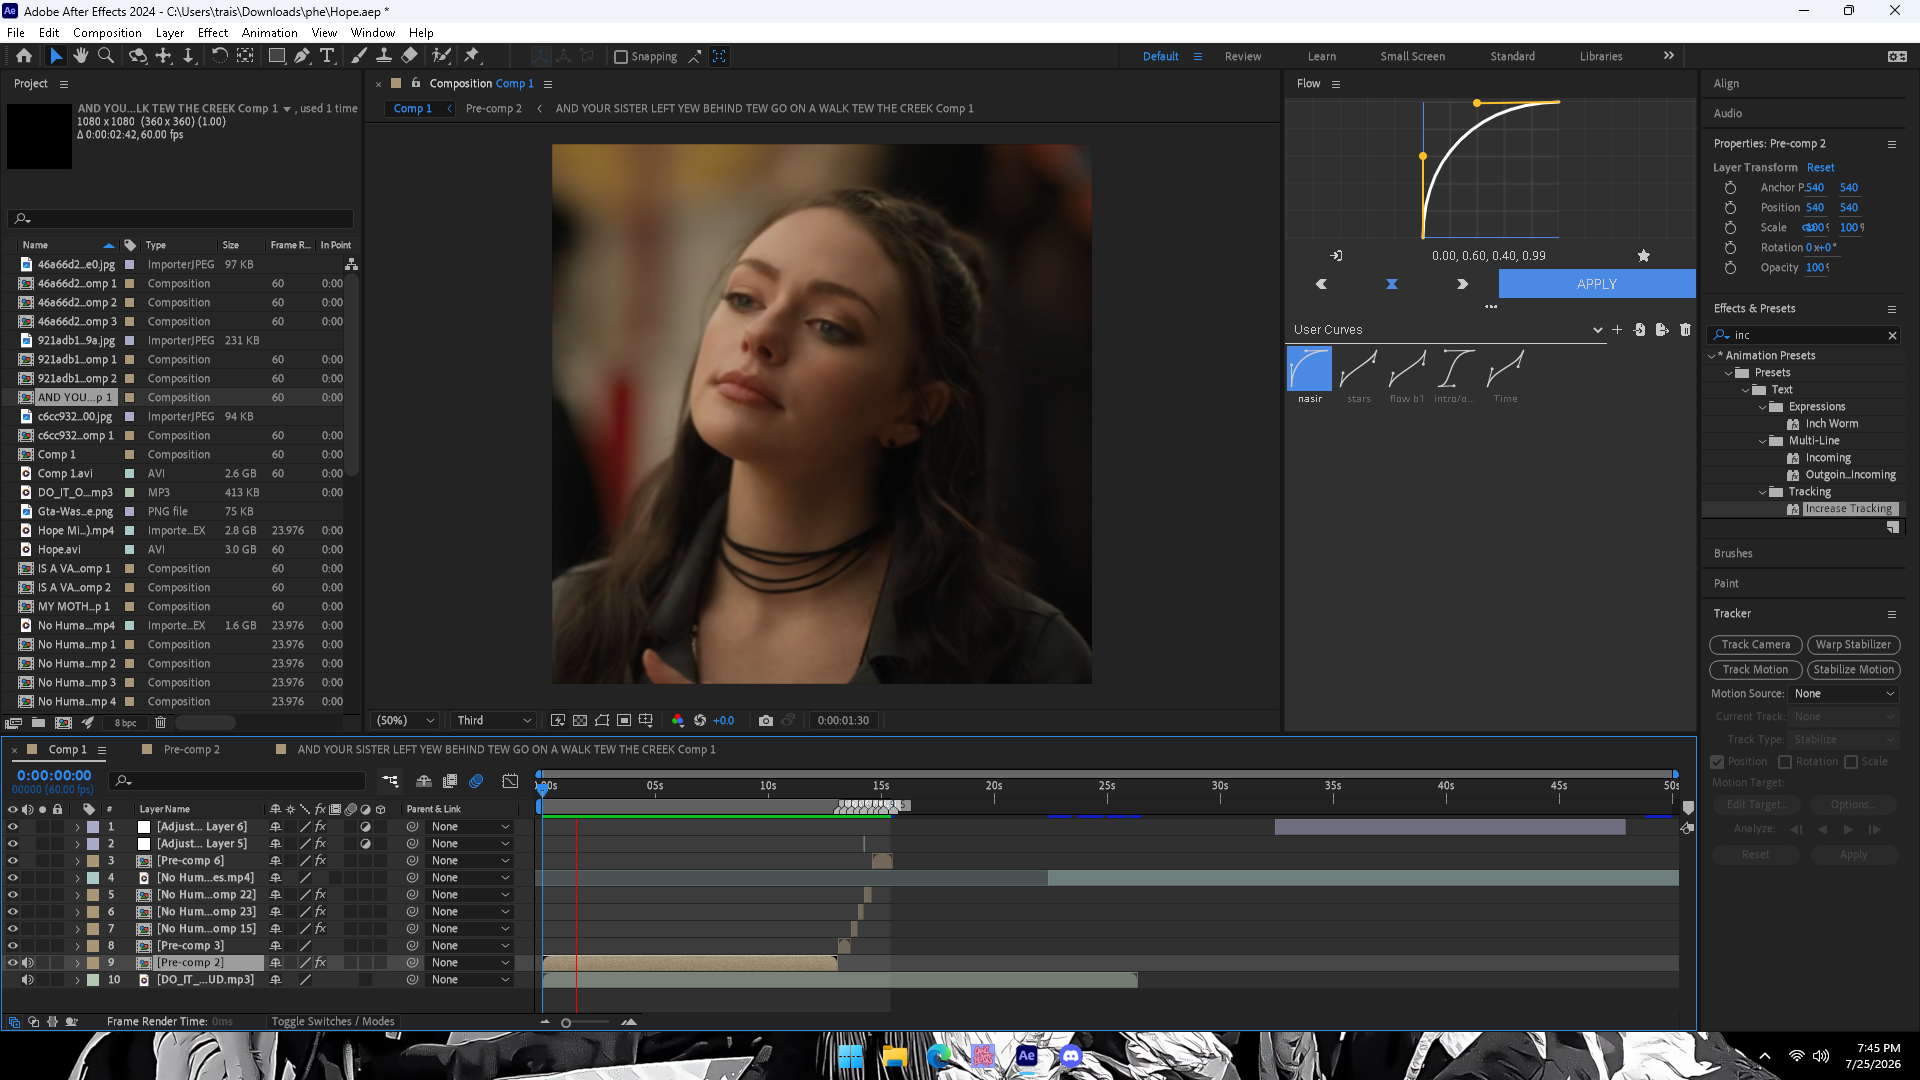Switch to the Pre-comp 2 timeline tab
This screenshot has height=1080, width=1920.
point(191,750)
